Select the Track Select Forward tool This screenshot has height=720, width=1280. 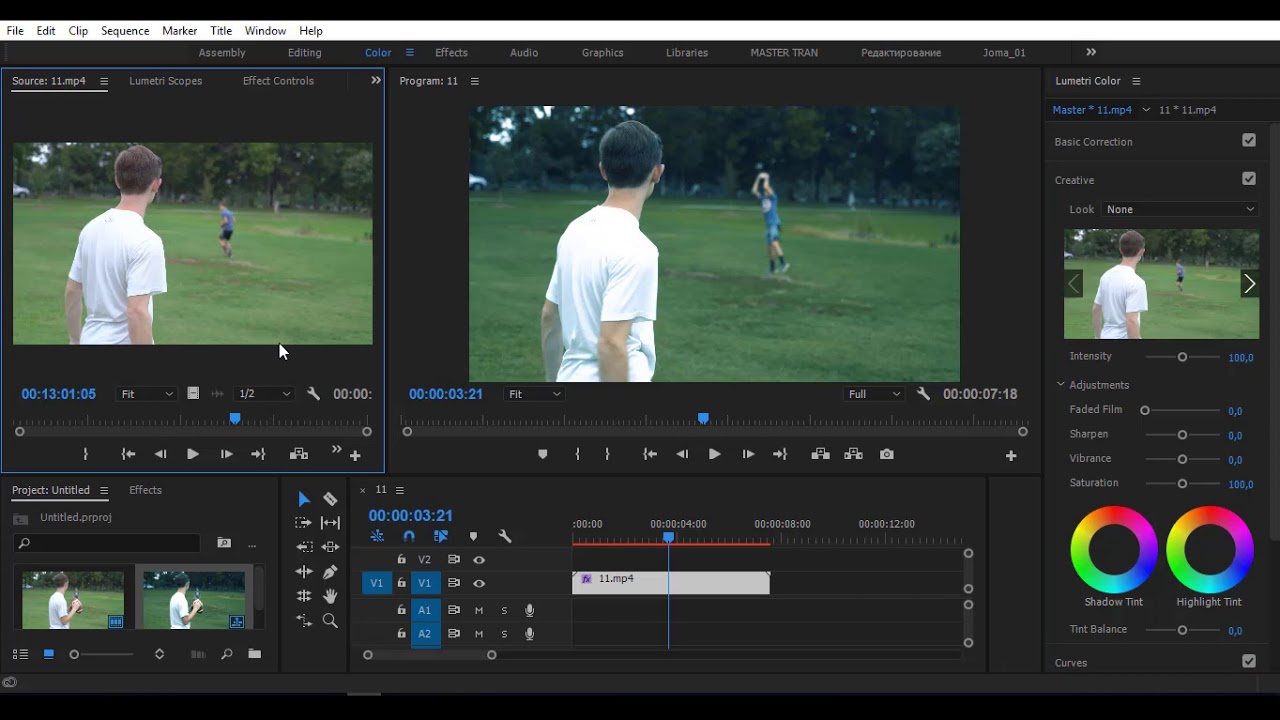click(x=304, y=523)
